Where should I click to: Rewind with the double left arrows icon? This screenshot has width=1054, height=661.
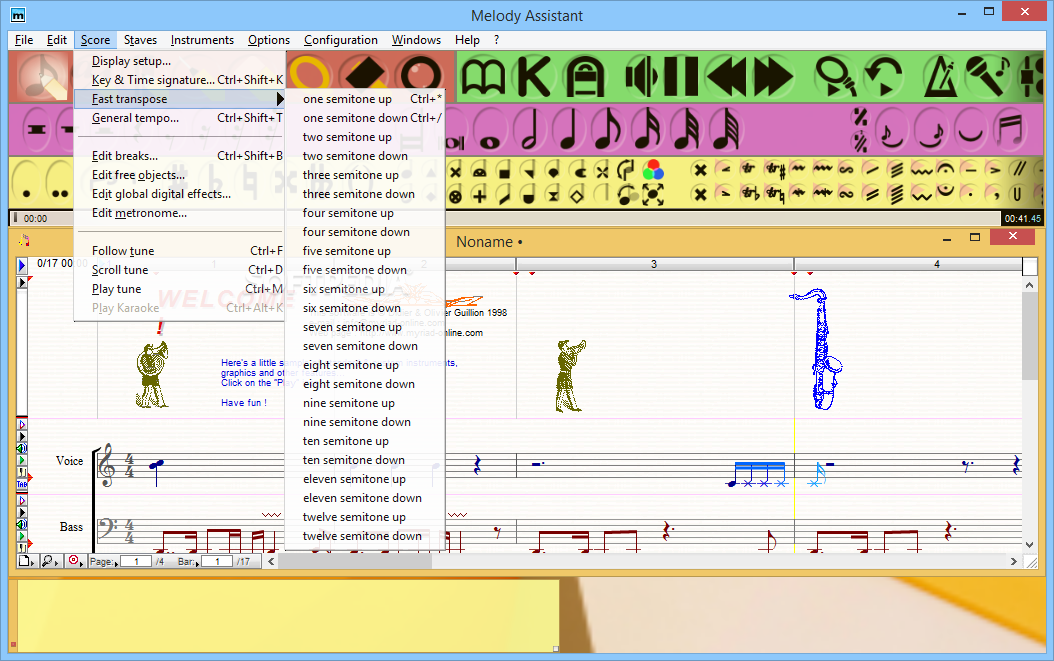coord(726,77)
